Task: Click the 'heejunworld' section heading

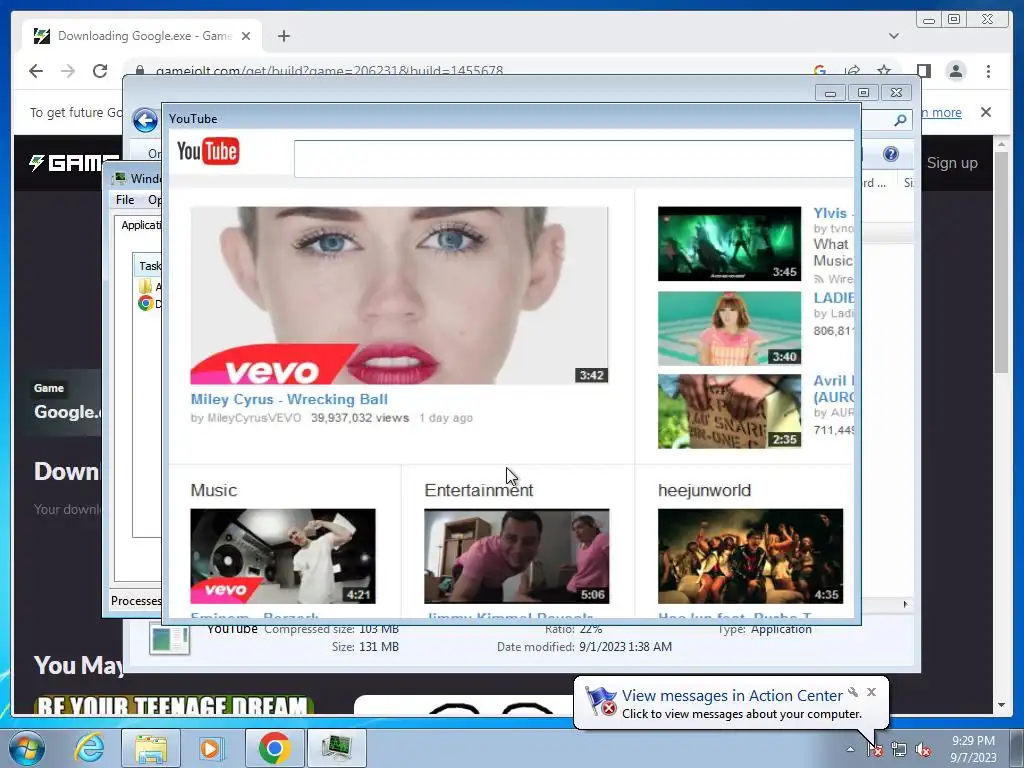Action: coord(705,490)
